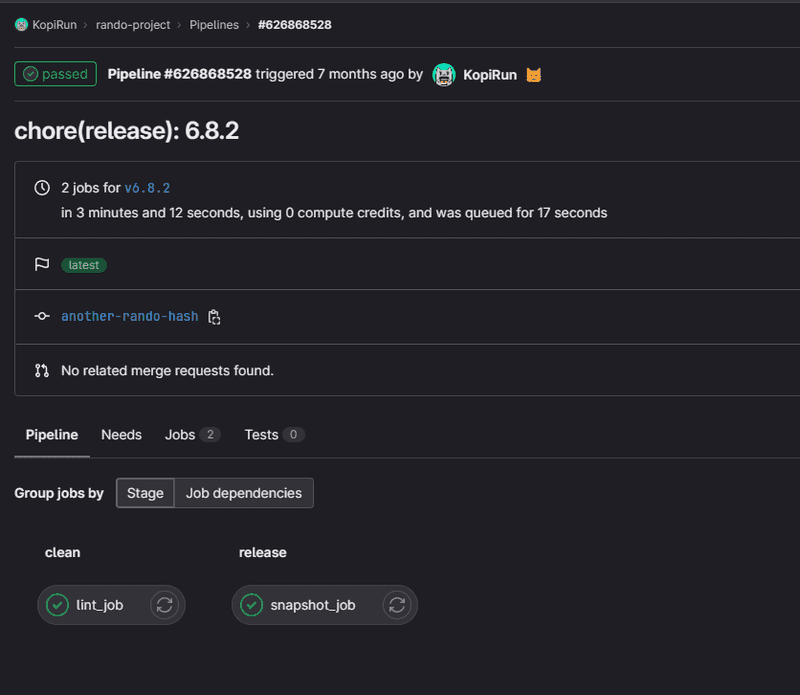Click the green check icon on lint_job
Screen dimensions: 800x695
(58, 605)
